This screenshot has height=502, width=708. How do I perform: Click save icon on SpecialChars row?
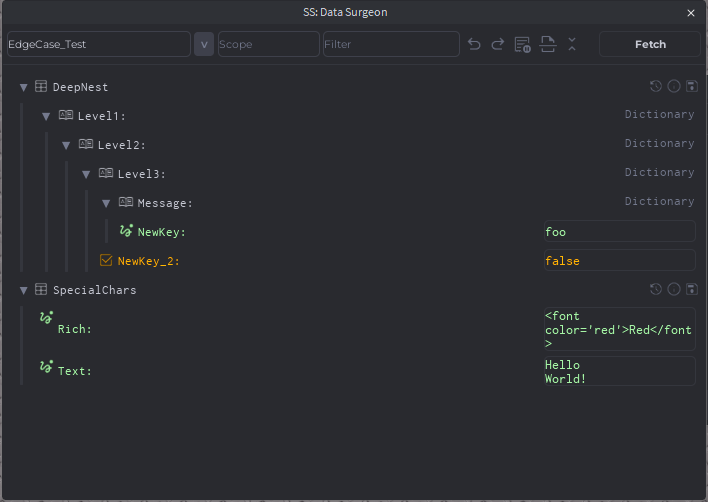pyautogui.click(x=692, y=289)
